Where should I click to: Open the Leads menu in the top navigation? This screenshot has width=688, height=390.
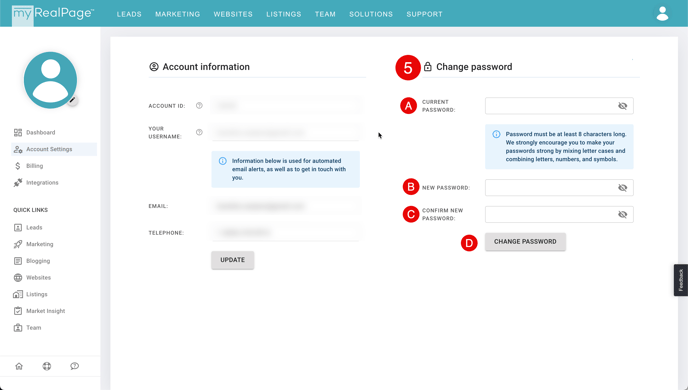(x=129, y=14)
